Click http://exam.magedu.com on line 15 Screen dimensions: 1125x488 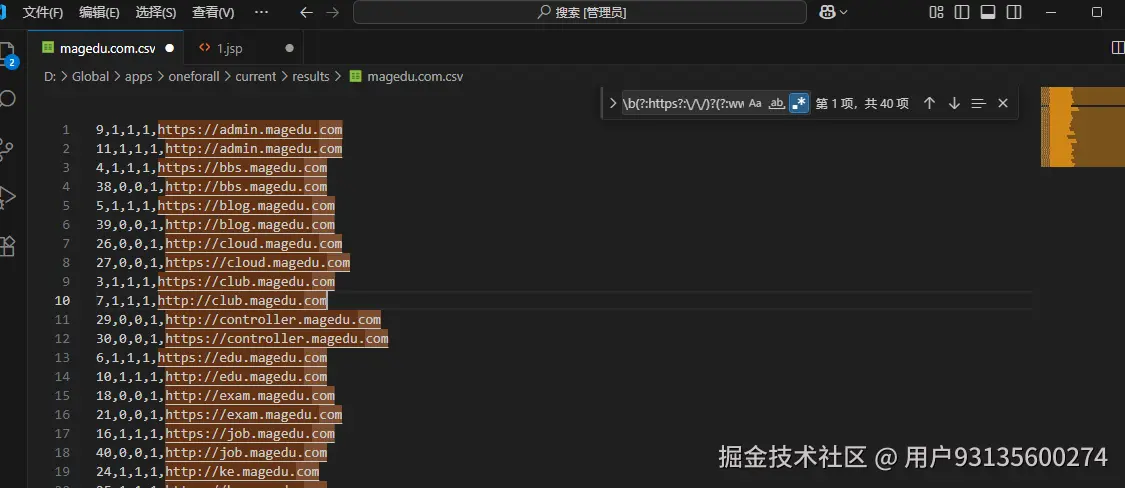(x=250, y=395)
